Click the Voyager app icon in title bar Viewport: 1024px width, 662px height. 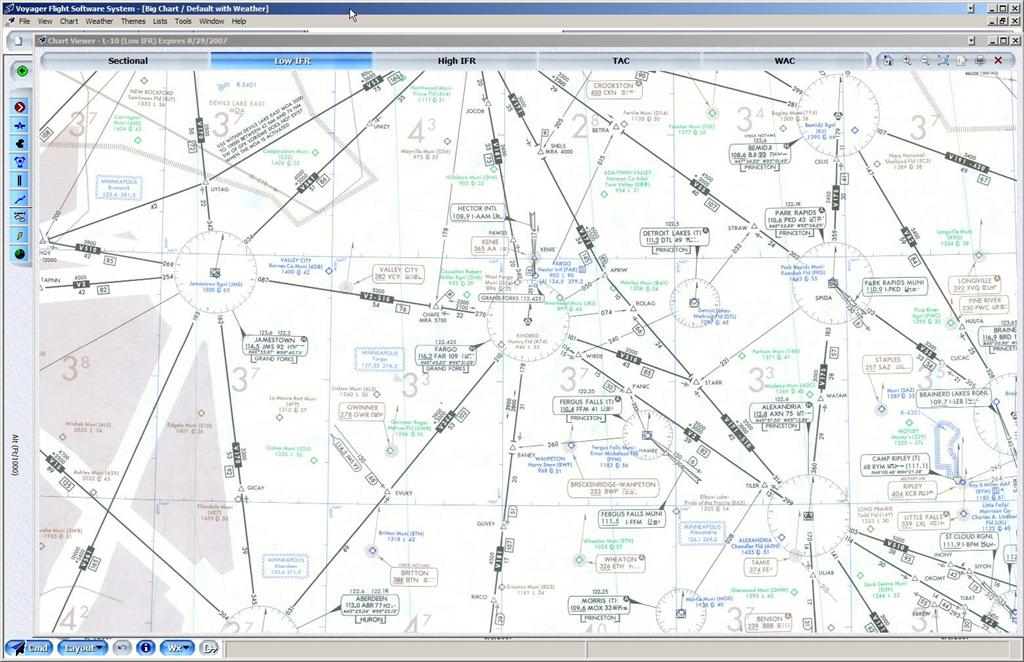coord(8,8)
